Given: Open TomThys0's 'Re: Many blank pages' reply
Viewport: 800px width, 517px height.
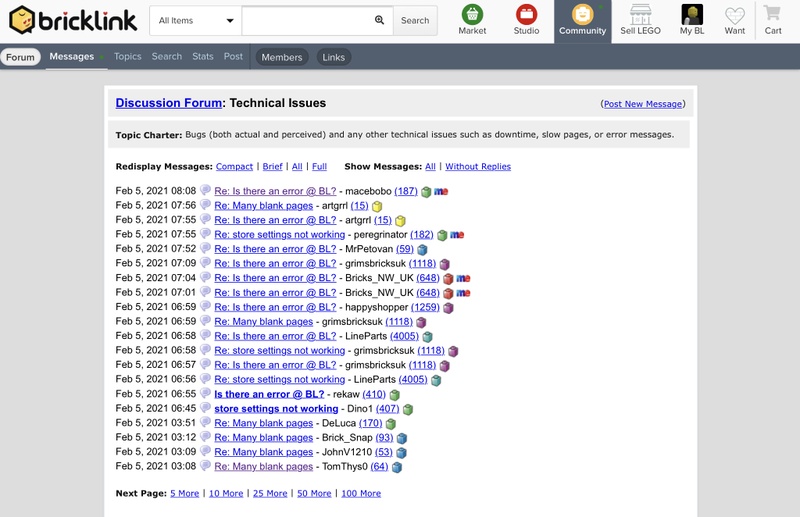Looking at the screenshot, I should pos(263,466).
